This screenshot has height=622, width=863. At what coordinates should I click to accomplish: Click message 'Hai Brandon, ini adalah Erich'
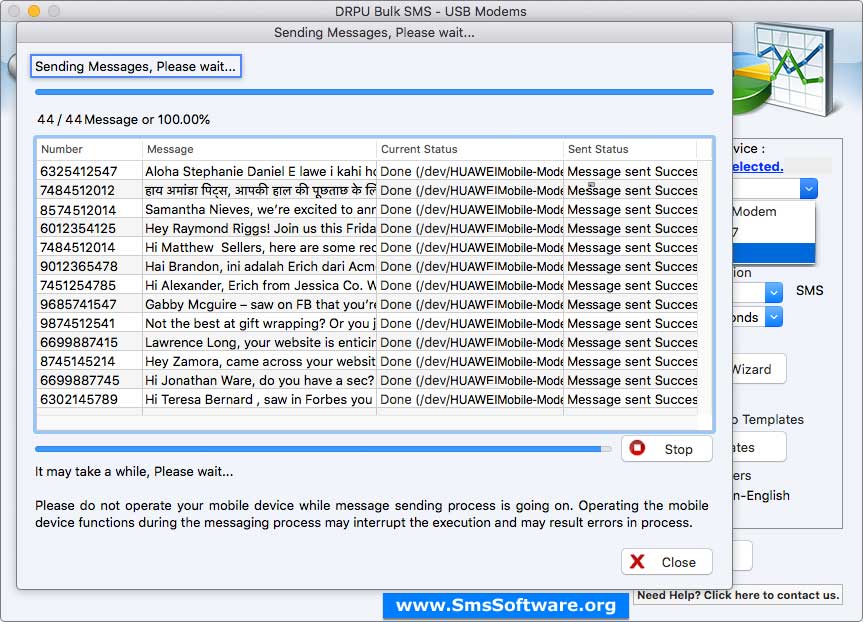(260, 266)
